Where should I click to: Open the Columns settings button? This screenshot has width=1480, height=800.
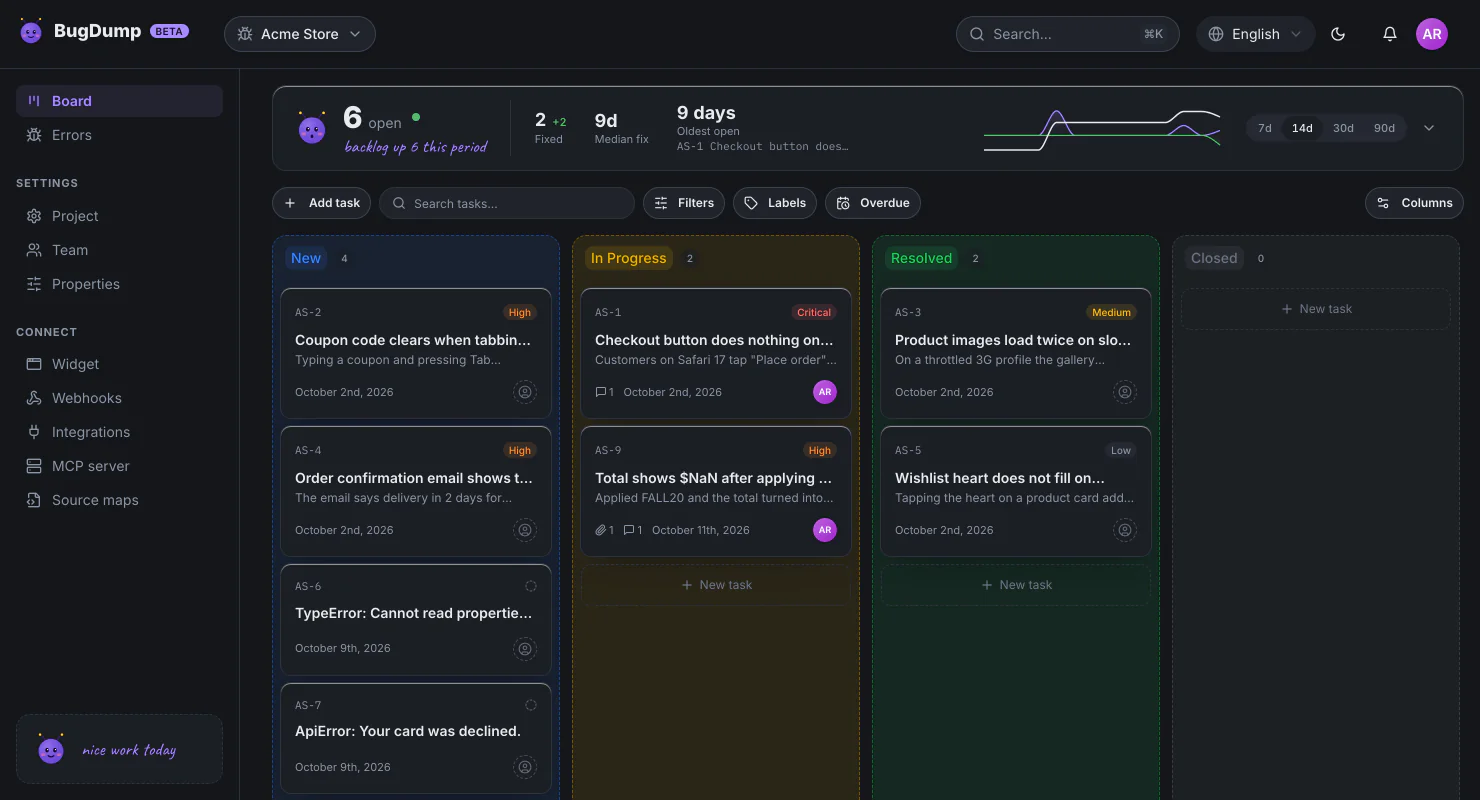(x=1414, y=203)
